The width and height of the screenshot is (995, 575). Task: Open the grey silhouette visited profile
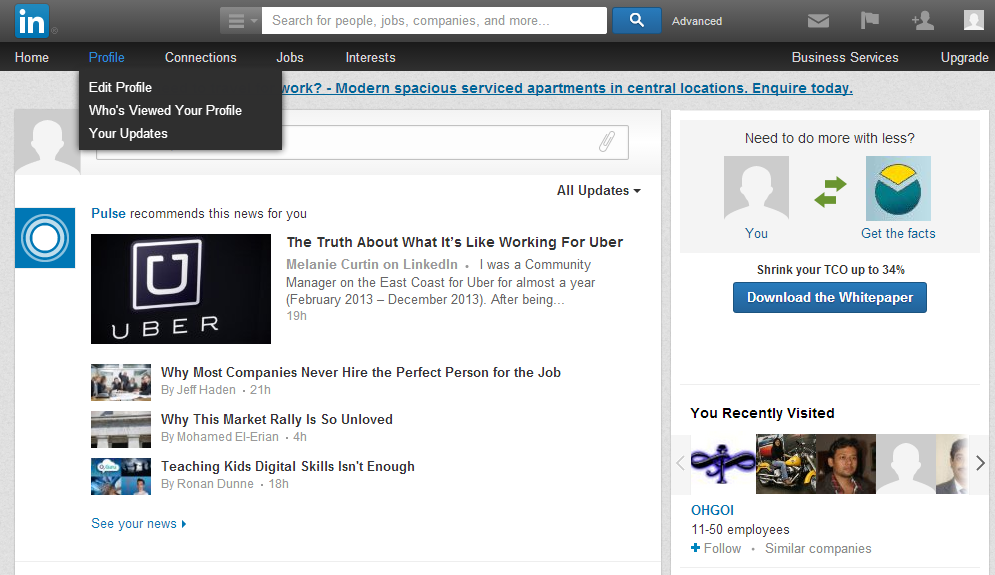point(906,464)
